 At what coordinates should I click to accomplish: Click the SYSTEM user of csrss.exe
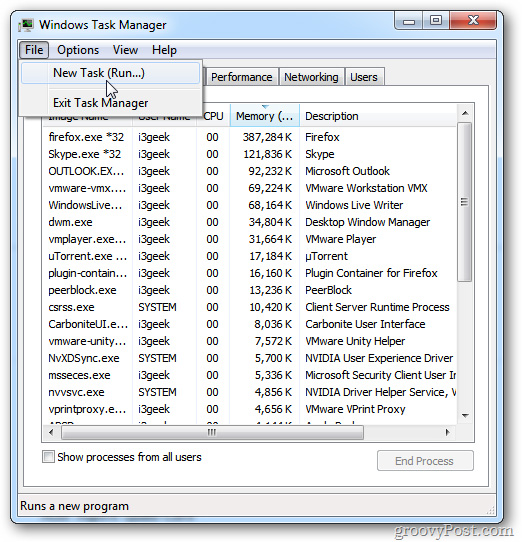157,307
